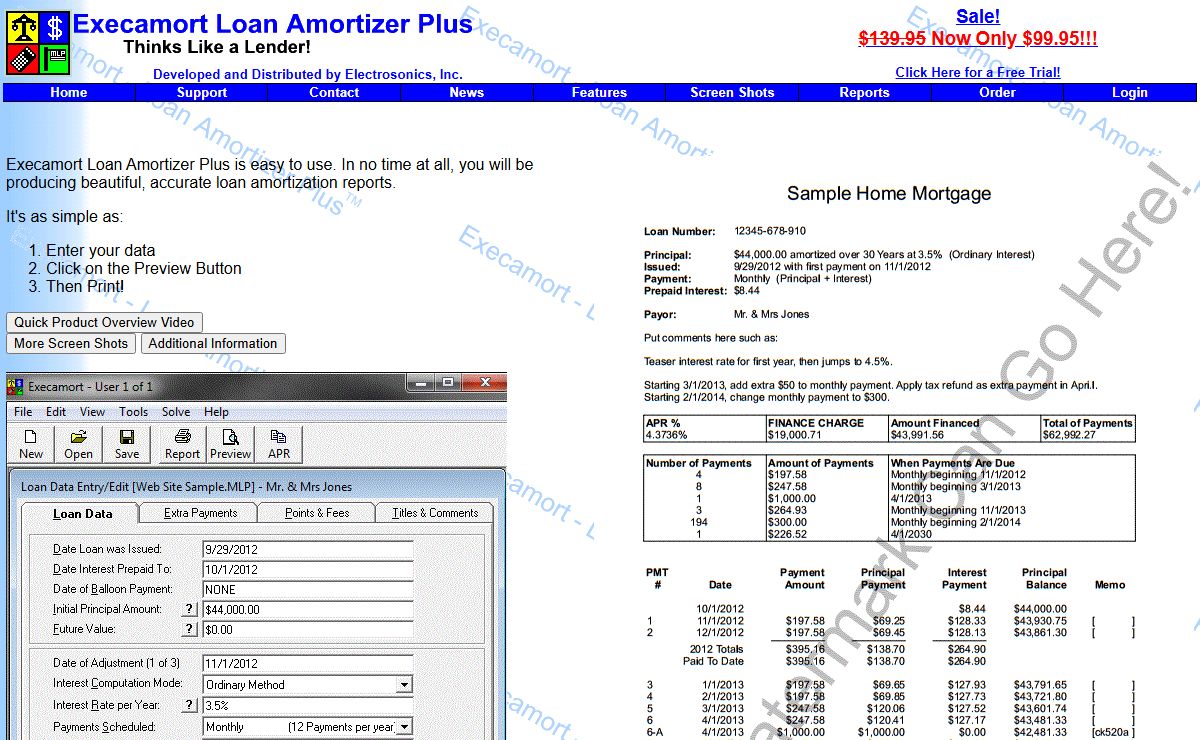Click the Prepaid Interest value $8.44
Viewport: 1200px width, 740px height.
click(x=746, y=291)
